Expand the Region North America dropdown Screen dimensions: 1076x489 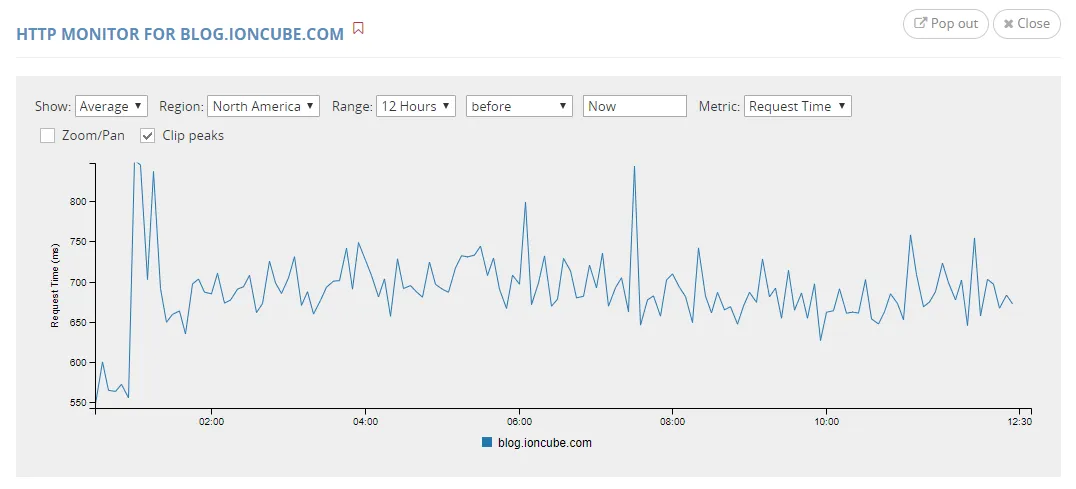coord(263,106)
